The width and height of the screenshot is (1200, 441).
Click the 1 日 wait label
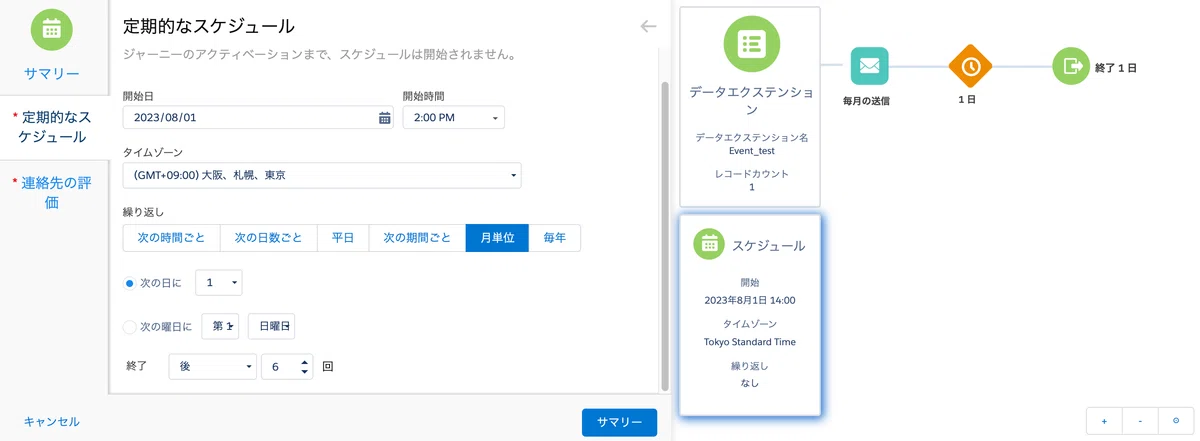(x=967, y=101)
